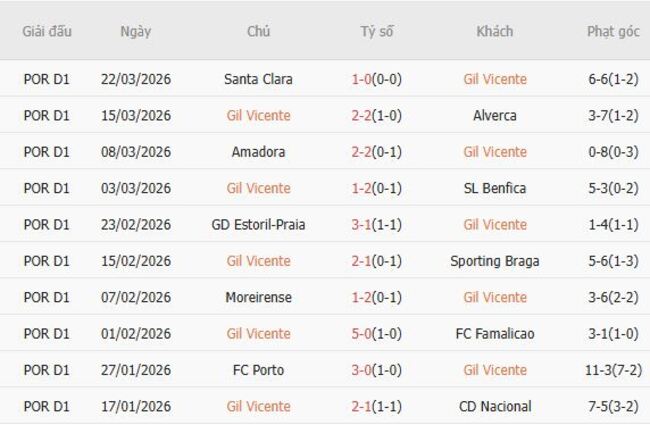Click SL Benfica in the away column
The image size is (650, 425).
point(495,188)
